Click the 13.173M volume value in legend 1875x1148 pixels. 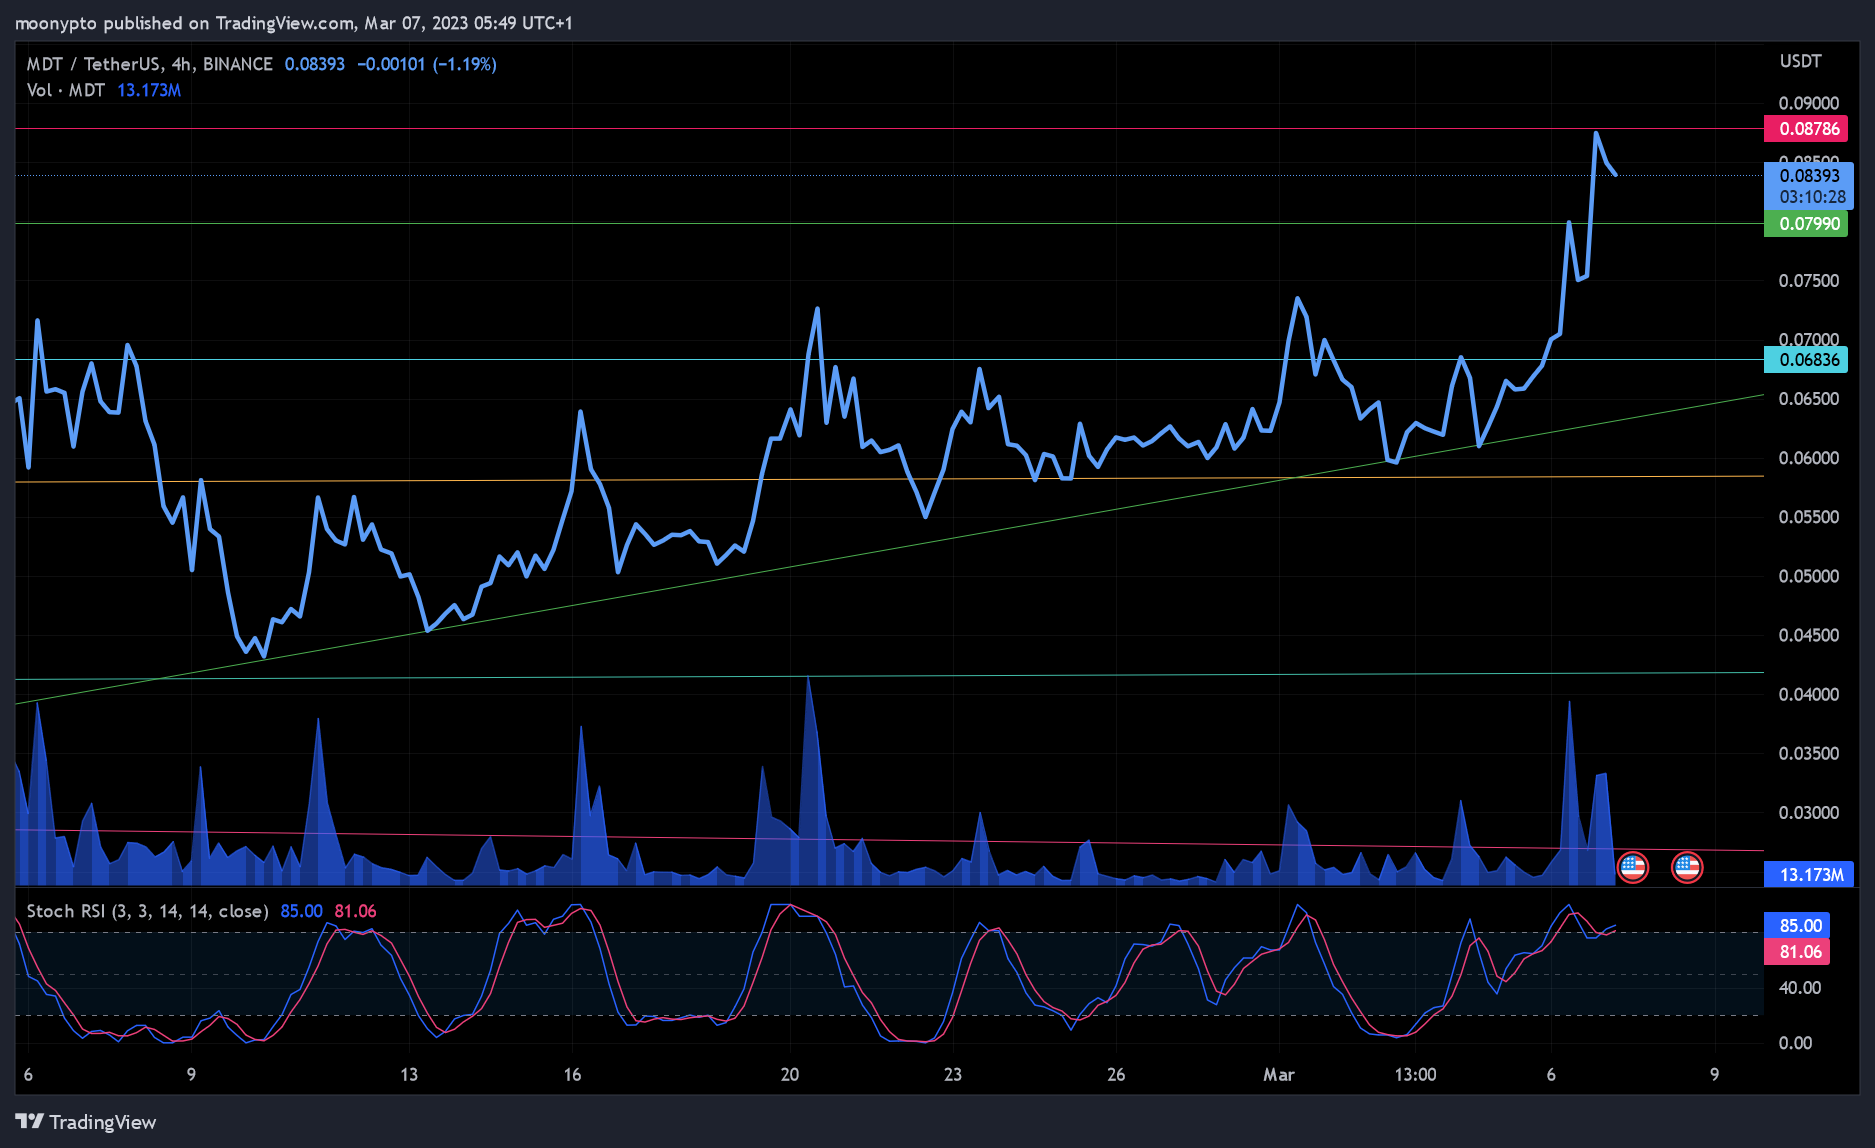[x=149, y=90]
